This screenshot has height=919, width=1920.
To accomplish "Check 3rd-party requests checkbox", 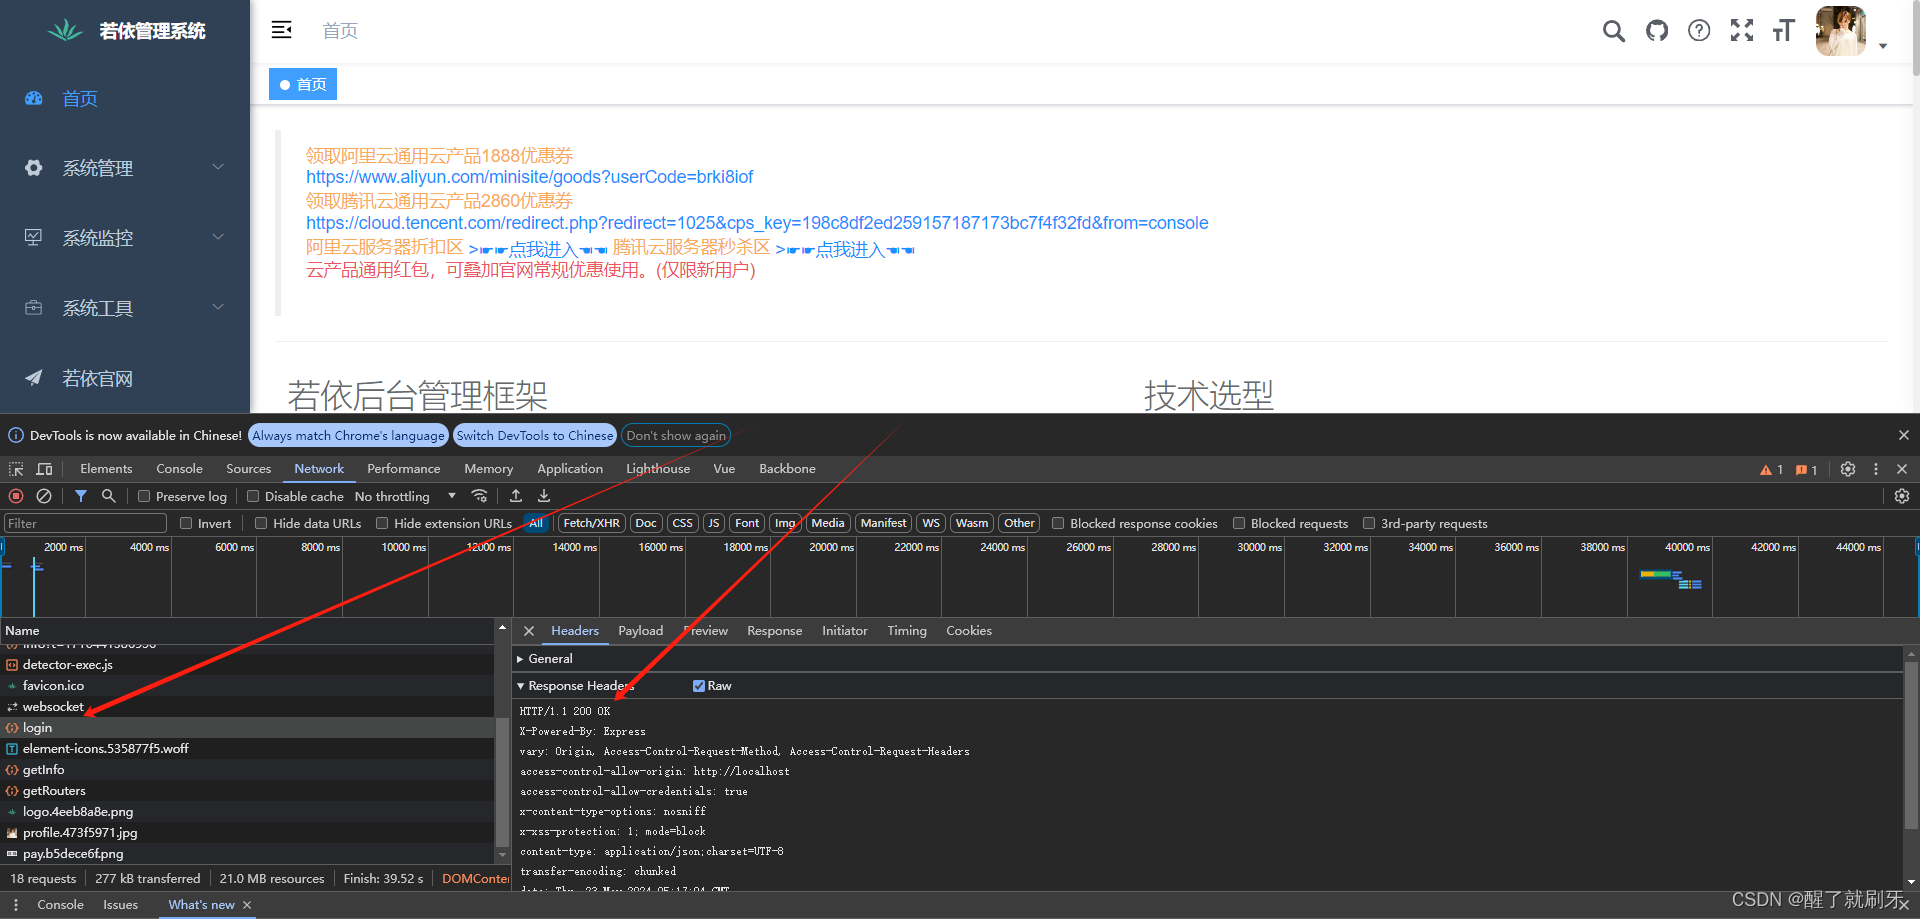I will (x=1369, y=523).
